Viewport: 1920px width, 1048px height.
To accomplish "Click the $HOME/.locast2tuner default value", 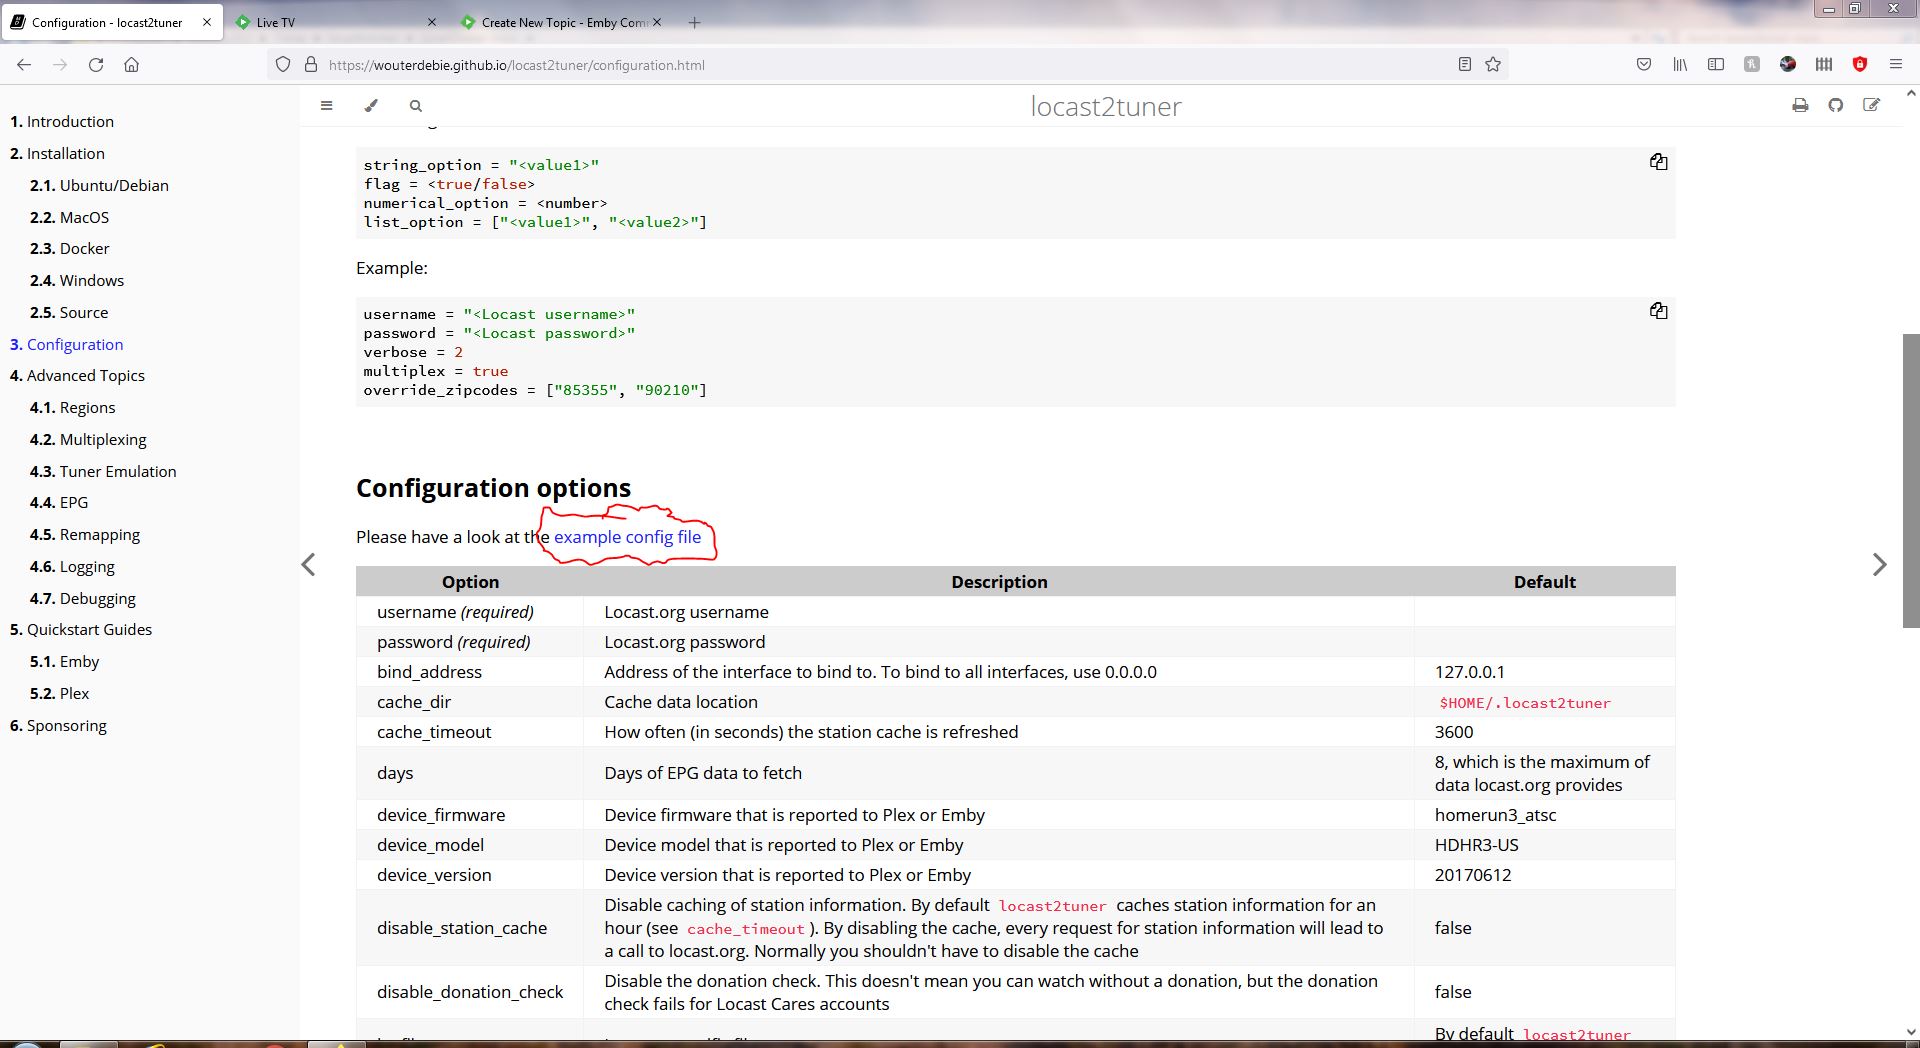I will (1525, 703).
